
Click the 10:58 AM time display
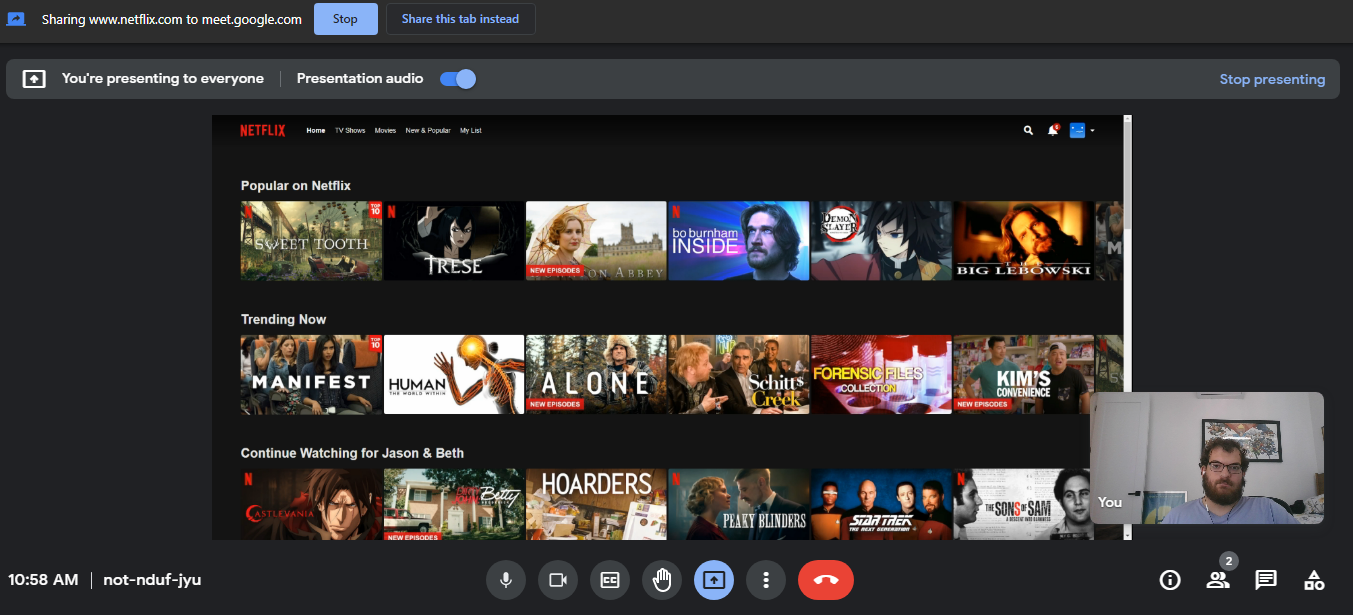(43, 580)
